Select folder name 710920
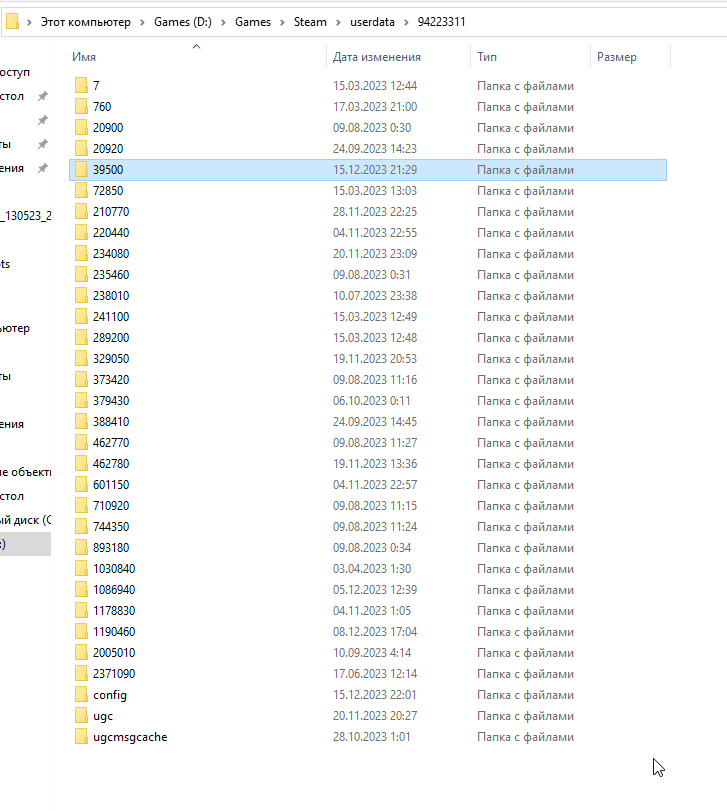727x811 pixels. [x=111, y=506]
